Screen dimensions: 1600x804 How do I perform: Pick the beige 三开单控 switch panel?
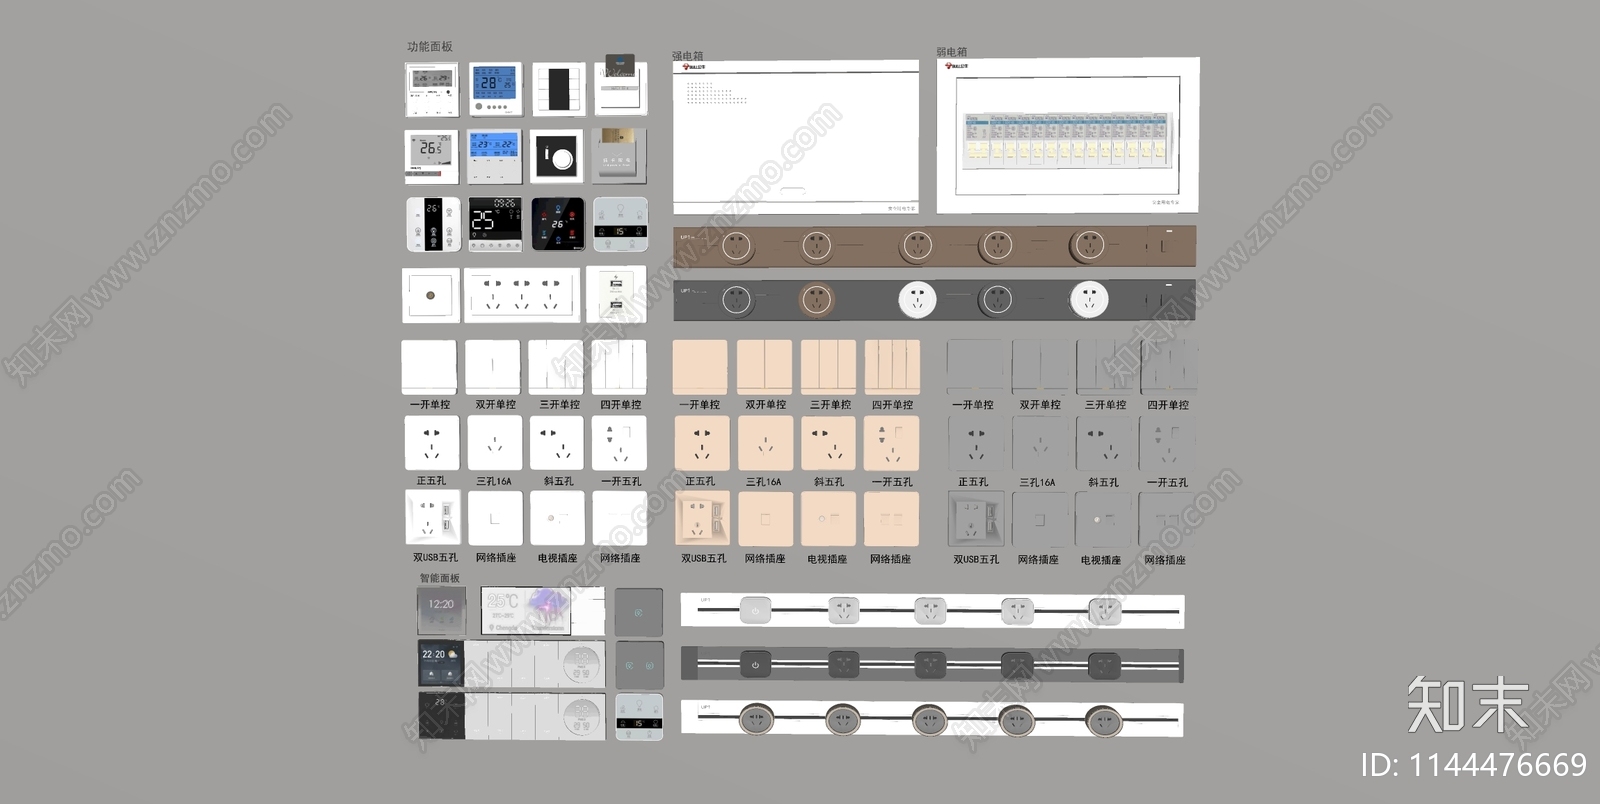click(828, 367)
